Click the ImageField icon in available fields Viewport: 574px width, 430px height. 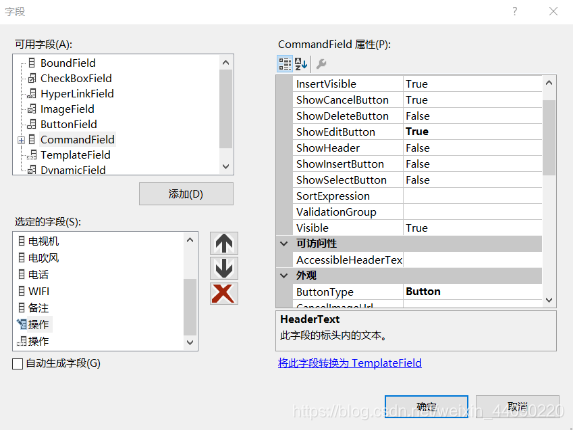pos(32,109)
